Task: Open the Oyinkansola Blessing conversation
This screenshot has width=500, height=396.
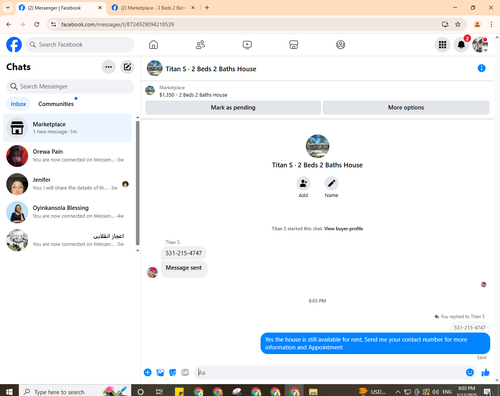Action: [x=67, y=212]
